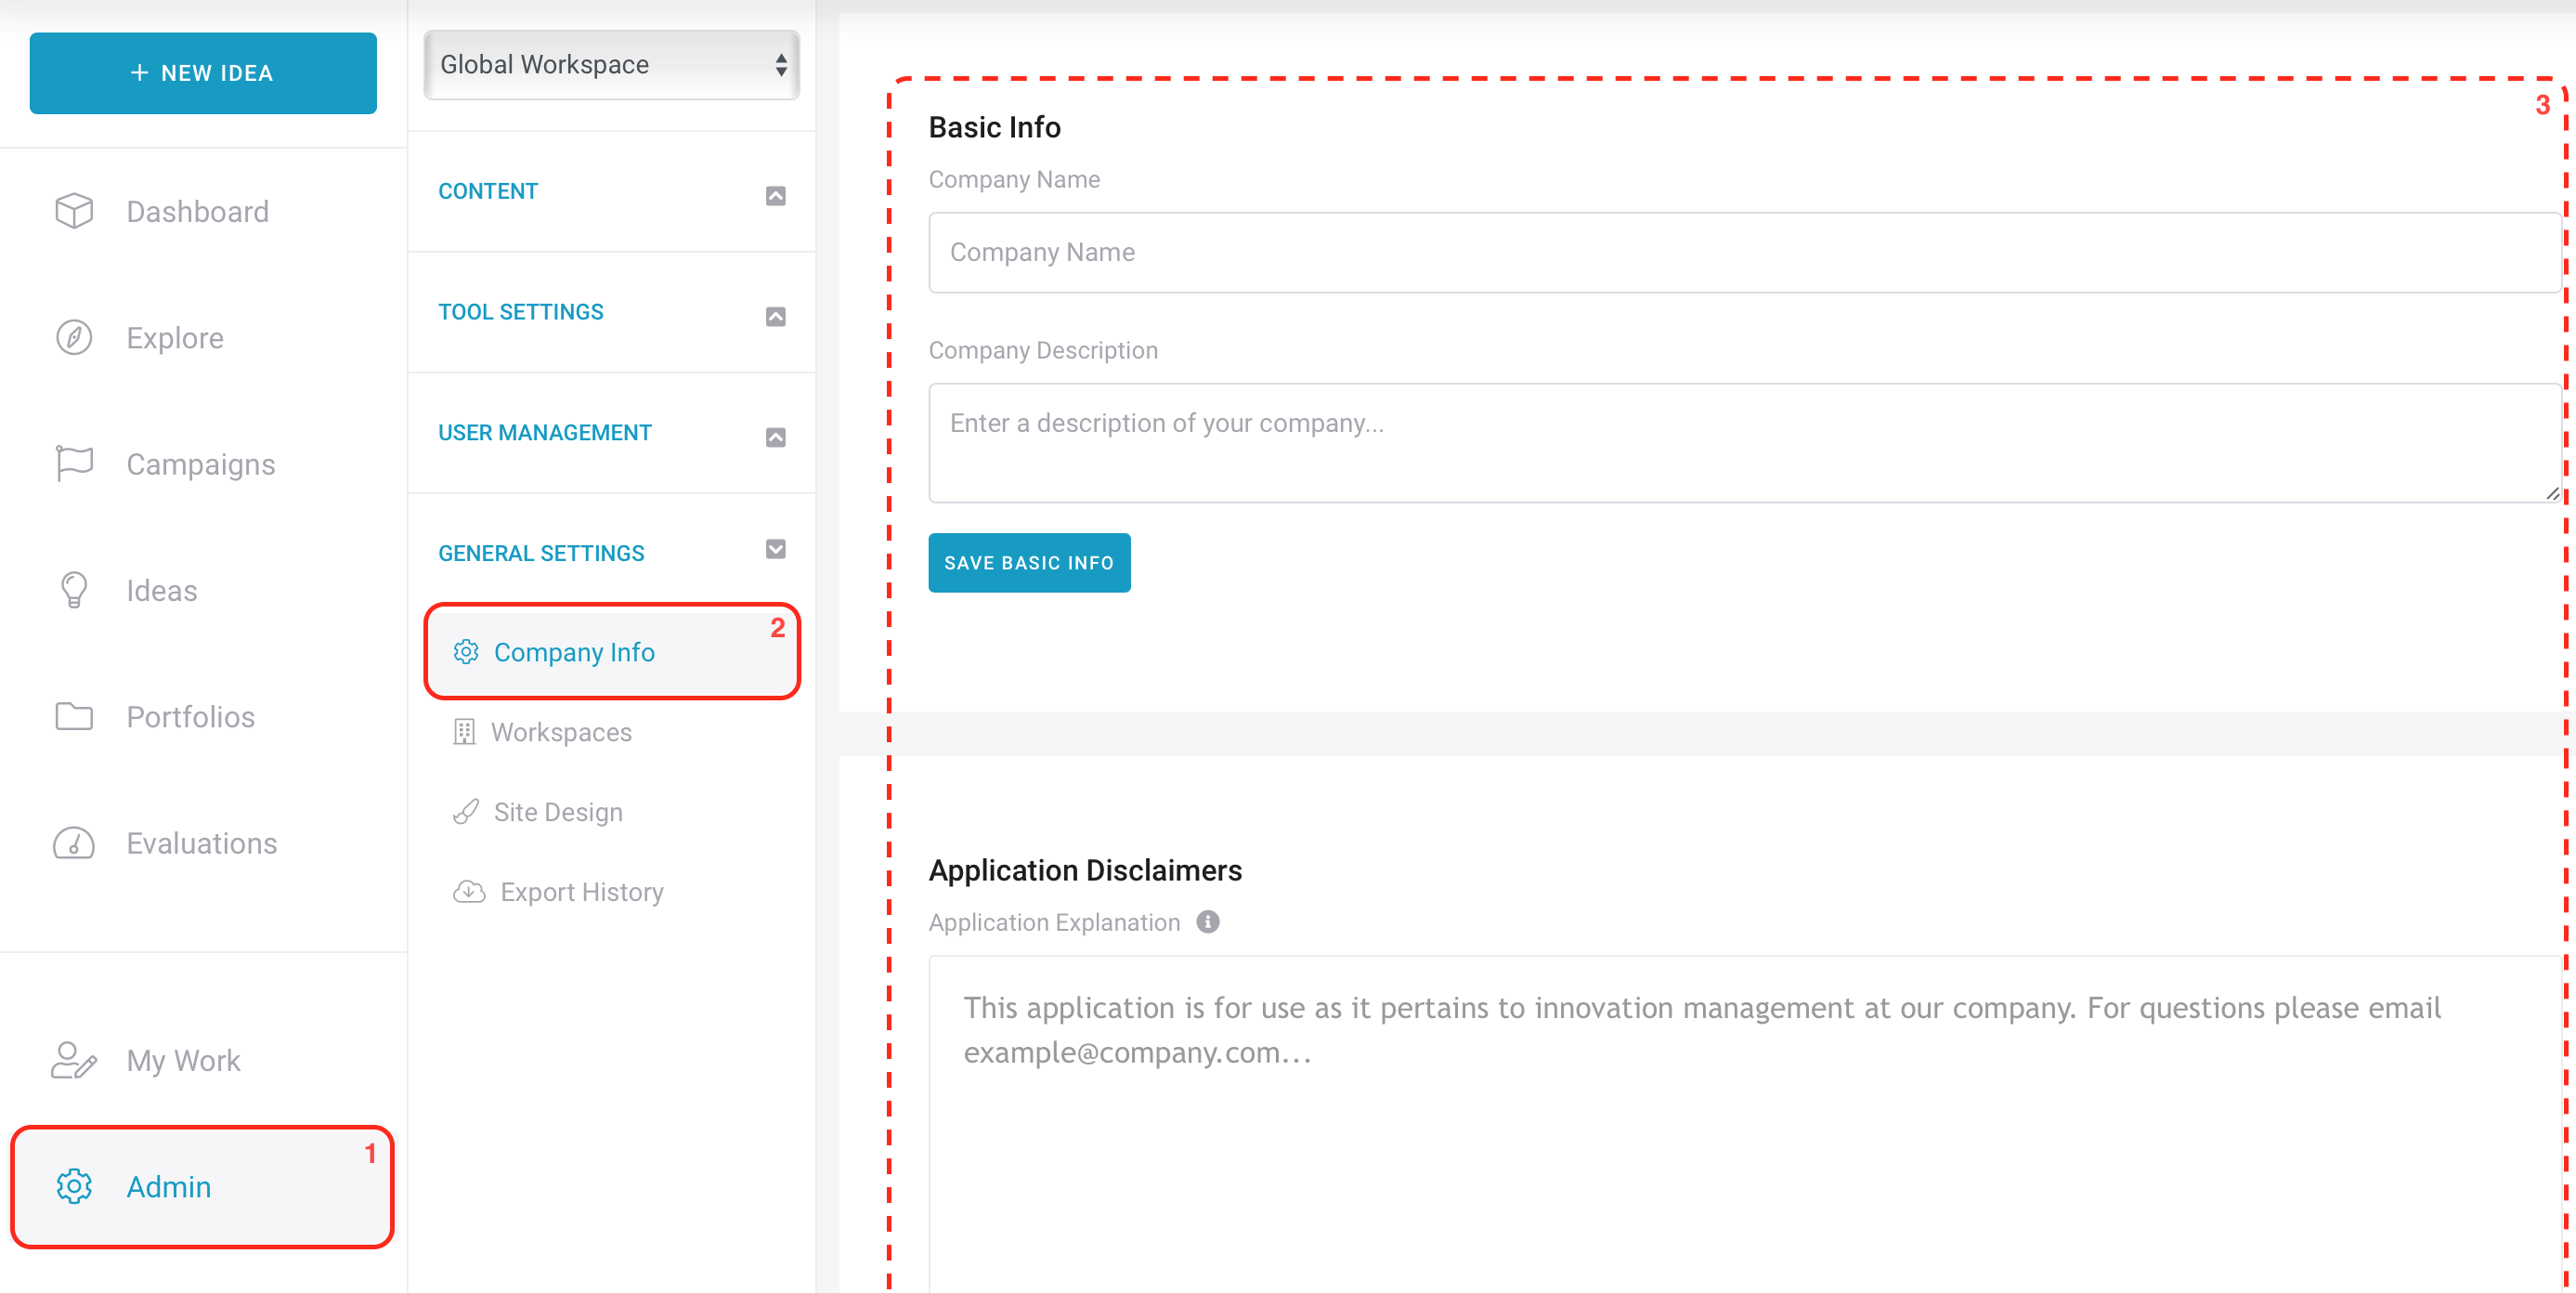
Task: Open Portfolios from sidebar
Action: point(203,716)
